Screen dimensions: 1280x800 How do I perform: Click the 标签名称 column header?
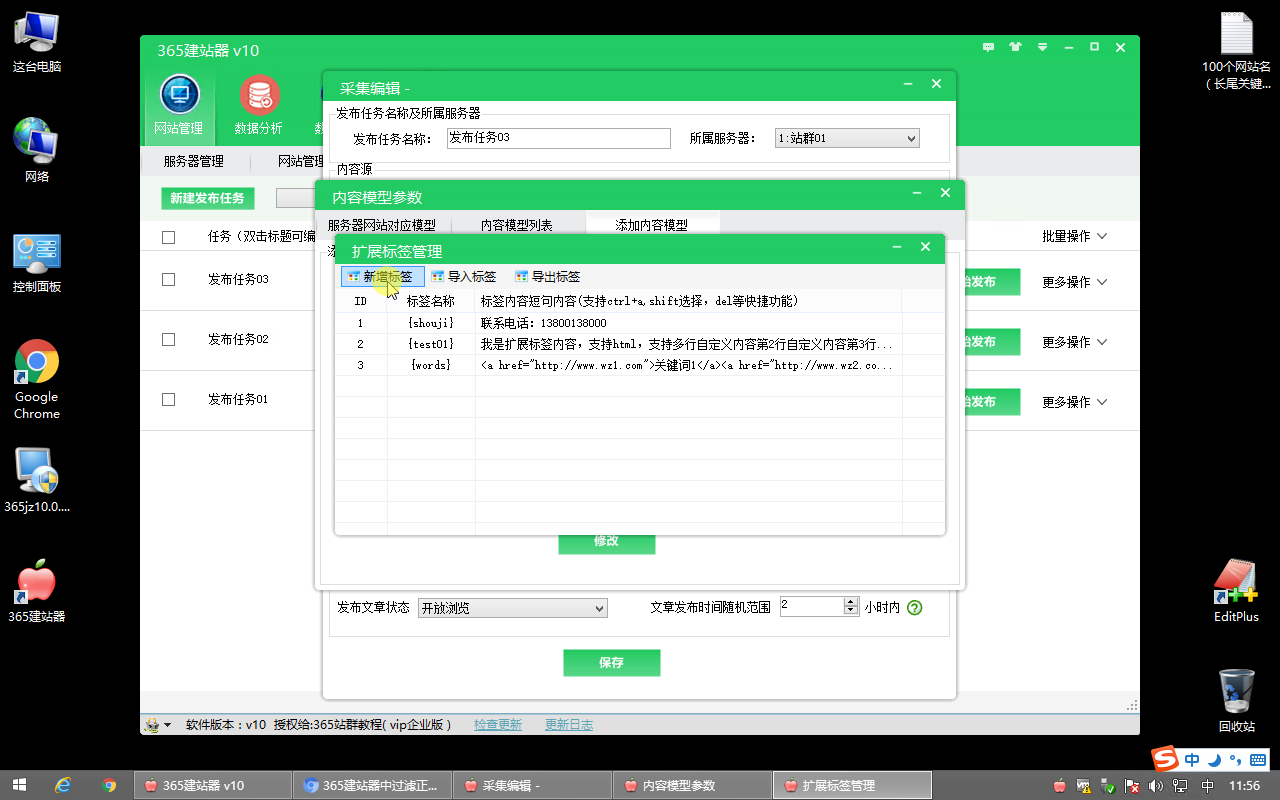coord(431,301)
